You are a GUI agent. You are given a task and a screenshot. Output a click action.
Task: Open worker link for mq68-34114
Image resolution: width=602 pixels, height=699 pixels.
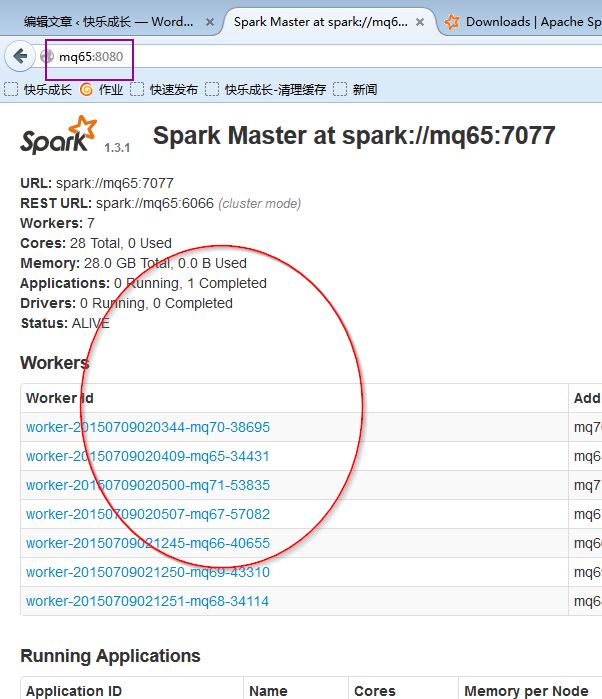pos(148,601)
